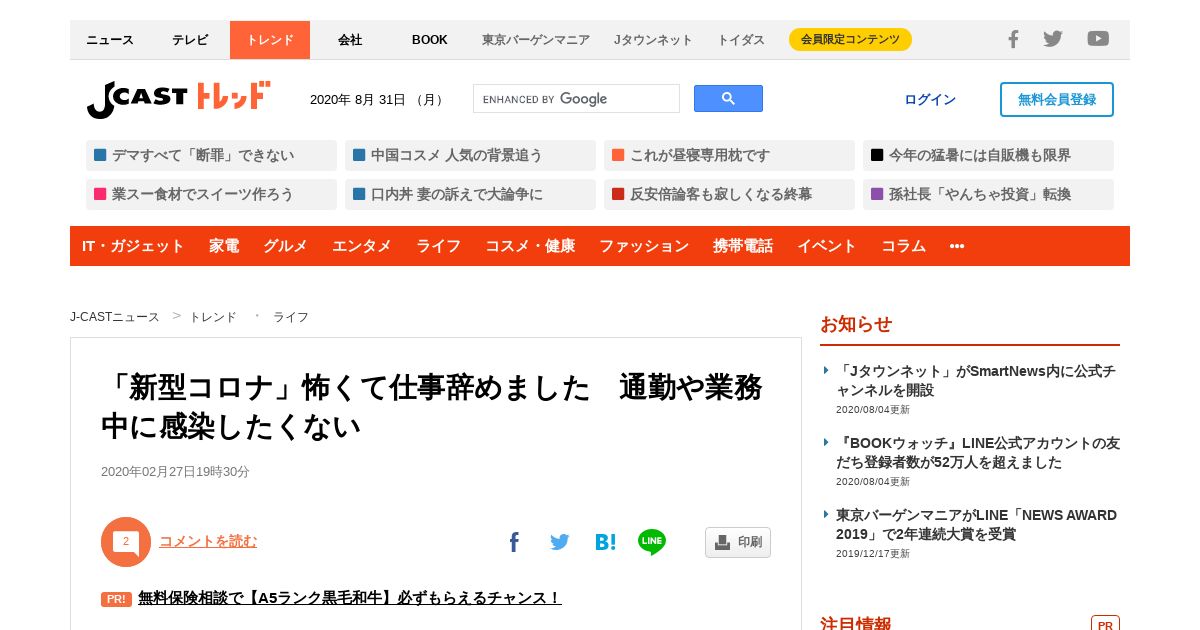
Task: Open the J-CAST トレンド logo
Action: (179, 99)
